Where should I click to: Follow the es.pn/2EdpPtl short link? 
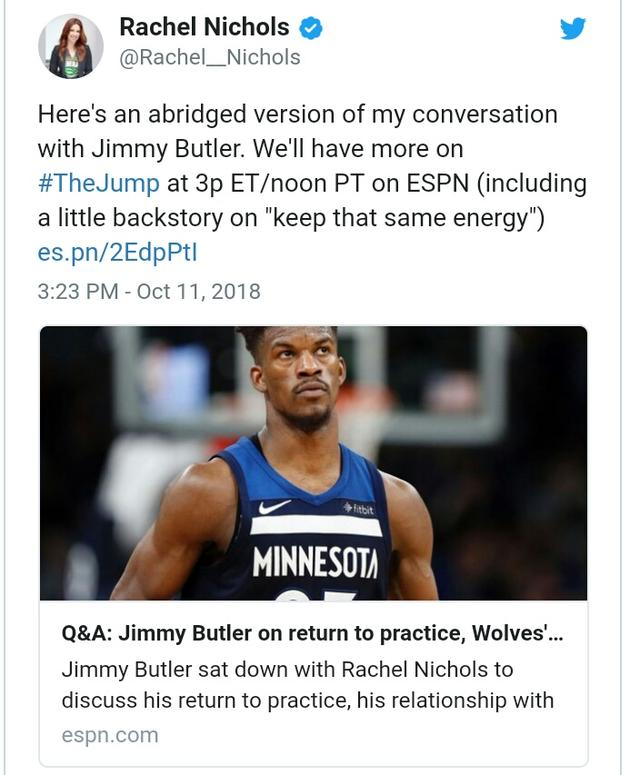point(117,252)
